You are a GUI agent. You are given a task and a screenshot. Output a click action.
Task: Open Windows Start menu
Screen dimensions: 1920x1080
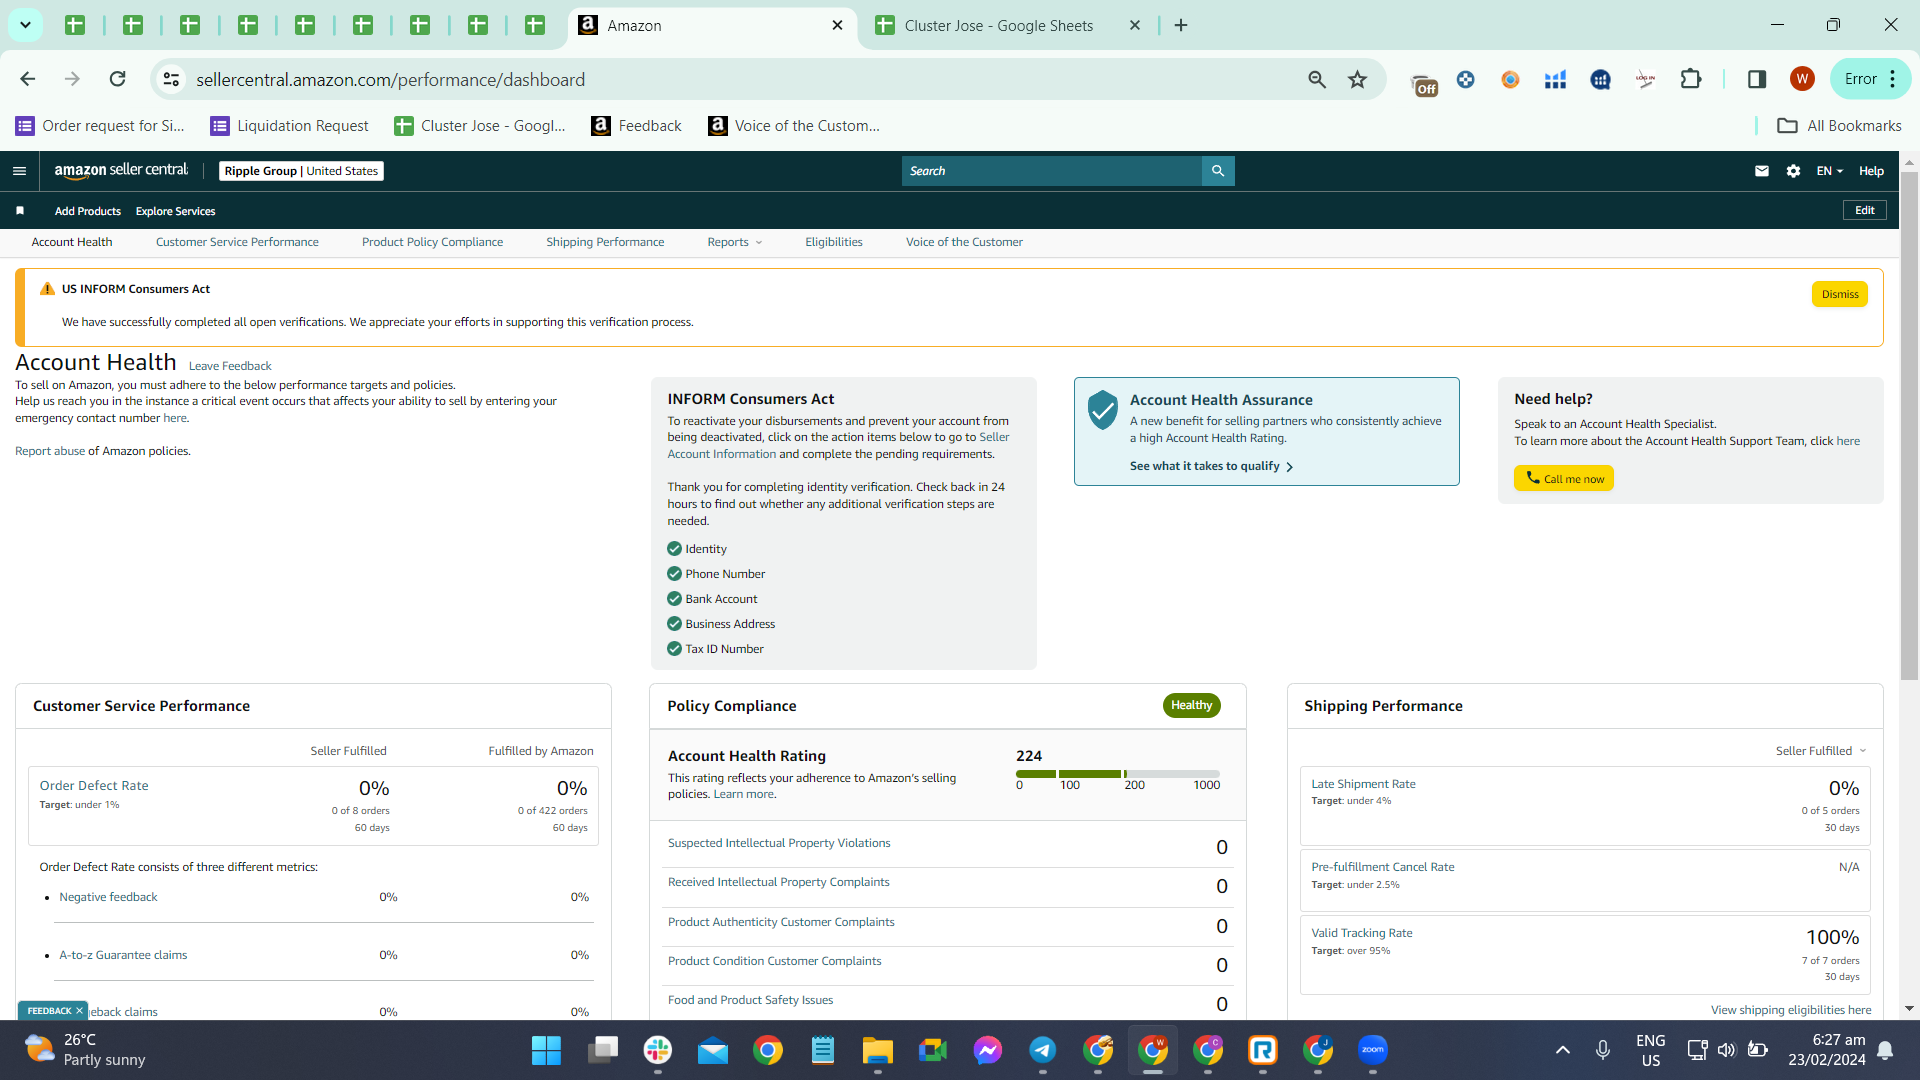(x=546, y=1050)
